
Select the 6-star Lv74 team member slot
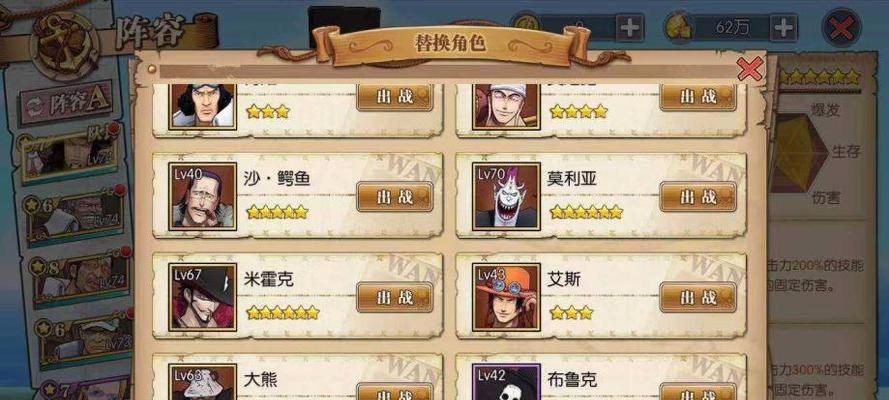(x=75, y=215)
